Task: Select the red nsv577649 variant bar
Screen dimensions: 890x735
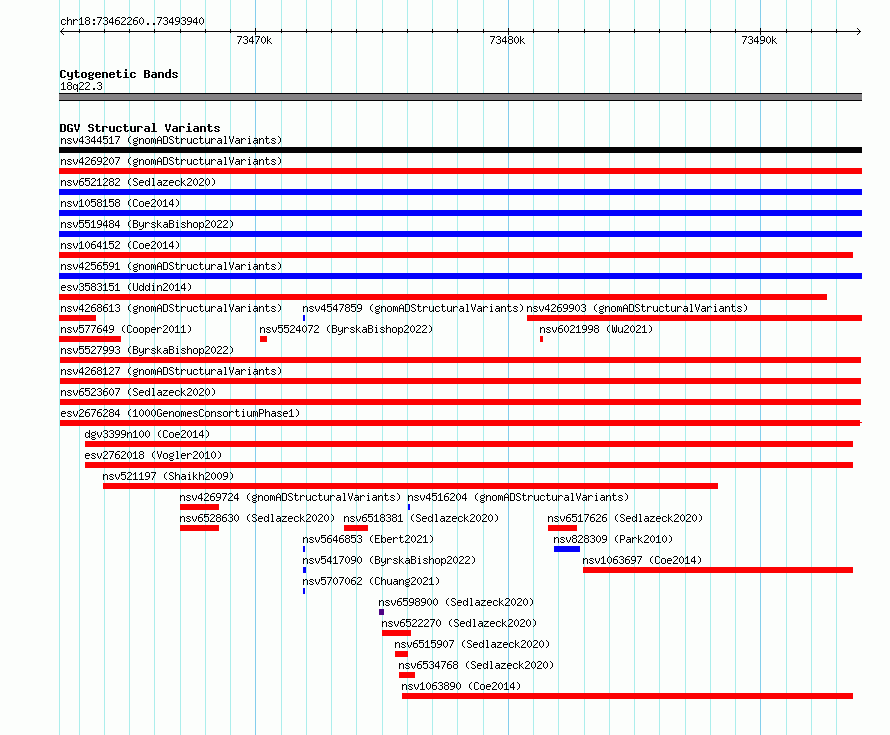Action: [x=90, y=339]
